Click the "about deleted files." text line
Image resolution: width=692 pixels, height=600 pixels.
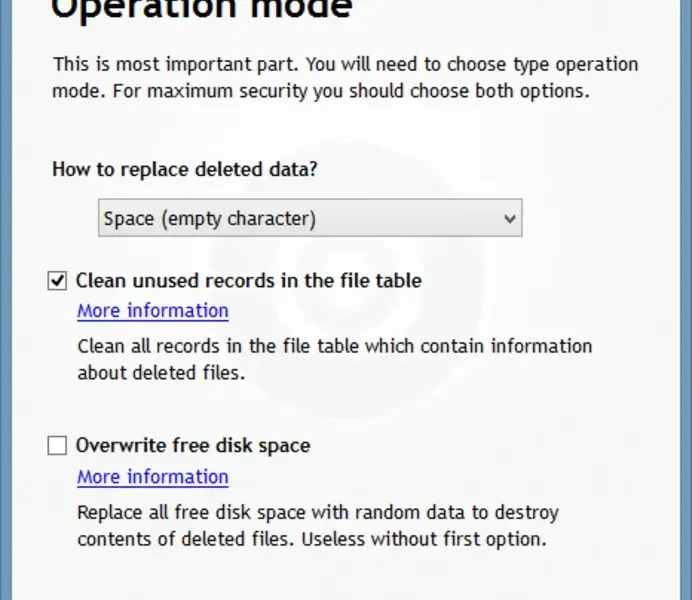coord(161,373)
